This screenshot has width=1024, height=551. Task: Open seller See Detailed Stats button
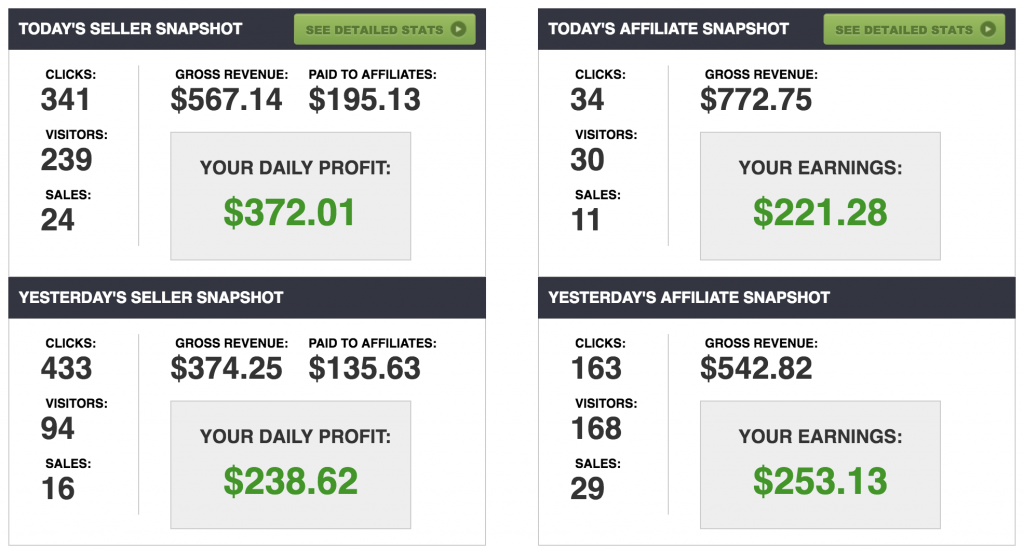click(385, 29)
